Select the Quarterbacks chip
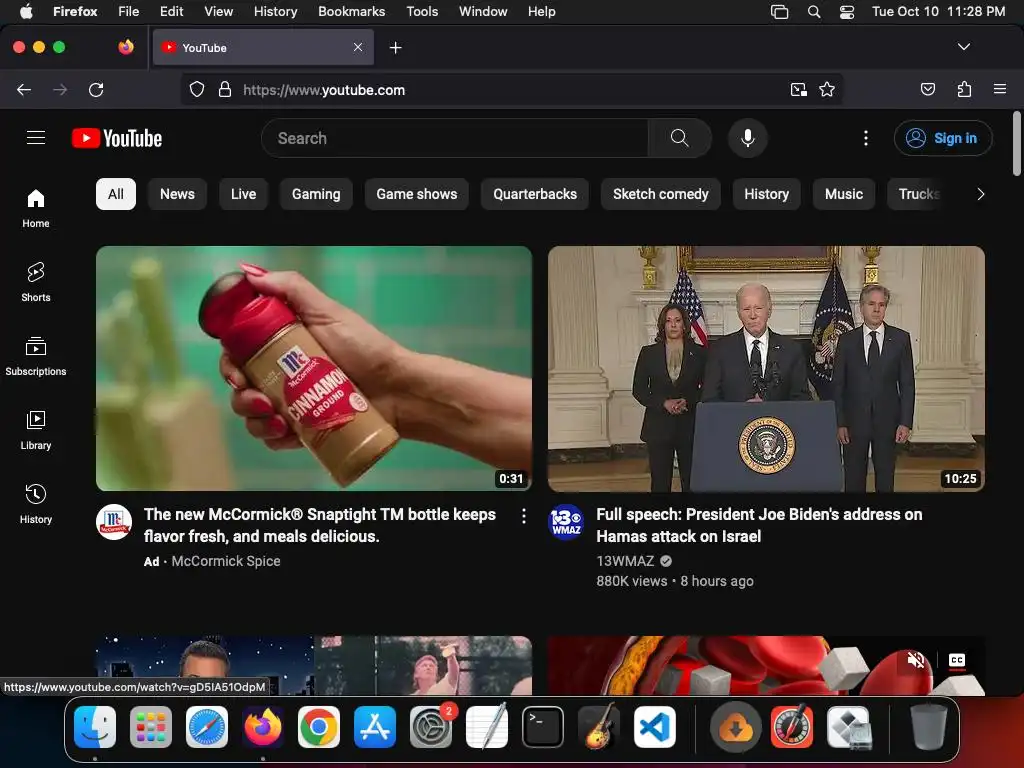This screenshot has width=1024, height=768. (535, 194)
